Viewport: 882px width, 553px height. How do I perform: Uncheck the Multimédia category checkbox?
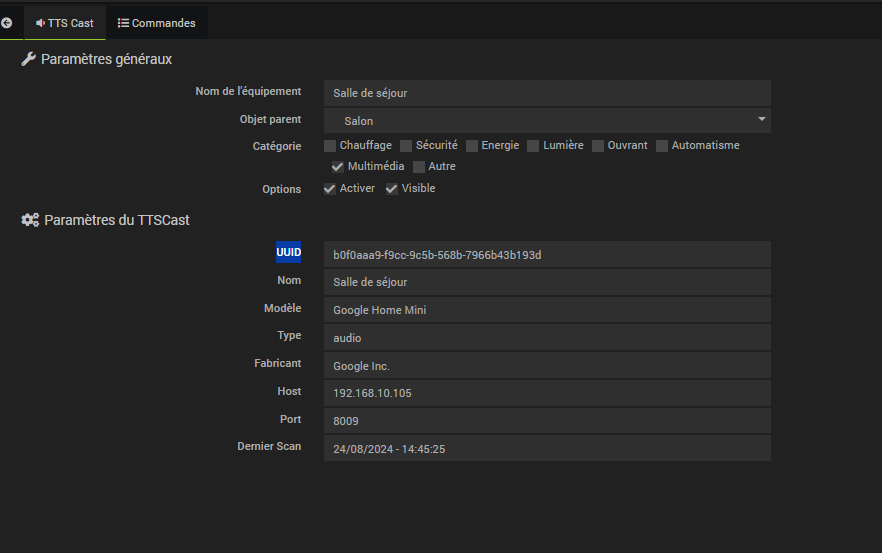click(x=338, y=167)
